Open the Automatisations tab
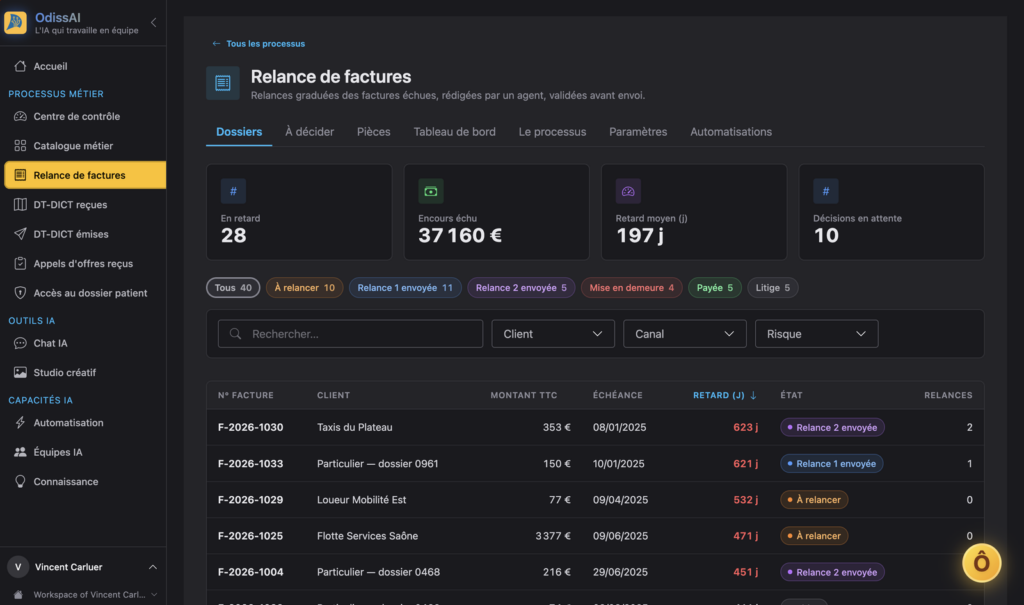This screenshot has width=1024, height=605. click(731, 132)
